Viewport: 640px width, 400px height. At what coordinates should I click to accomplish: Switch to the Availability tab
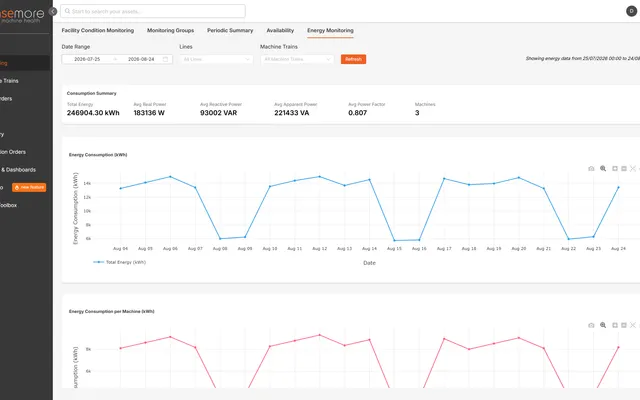pos(280,30)
